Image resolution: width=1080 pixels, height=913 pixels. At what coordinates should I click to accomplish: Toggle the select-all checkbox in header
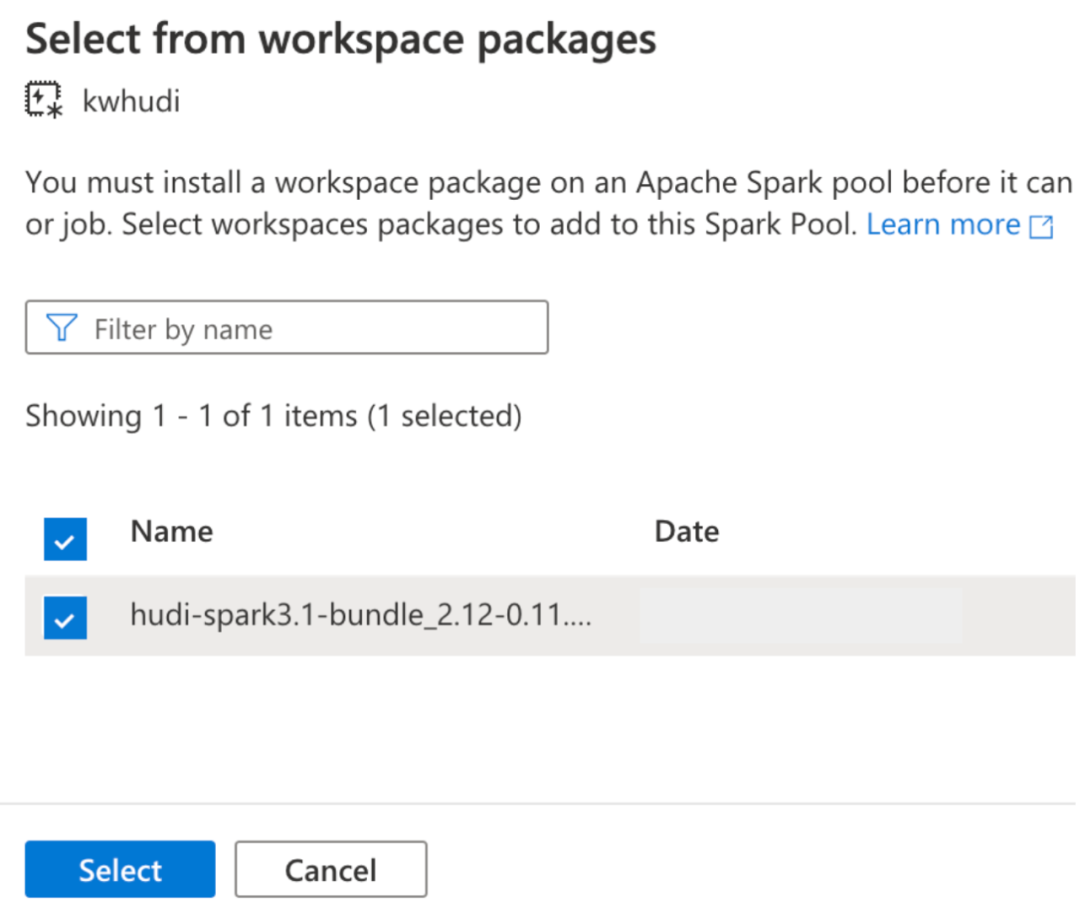(65, 540)
